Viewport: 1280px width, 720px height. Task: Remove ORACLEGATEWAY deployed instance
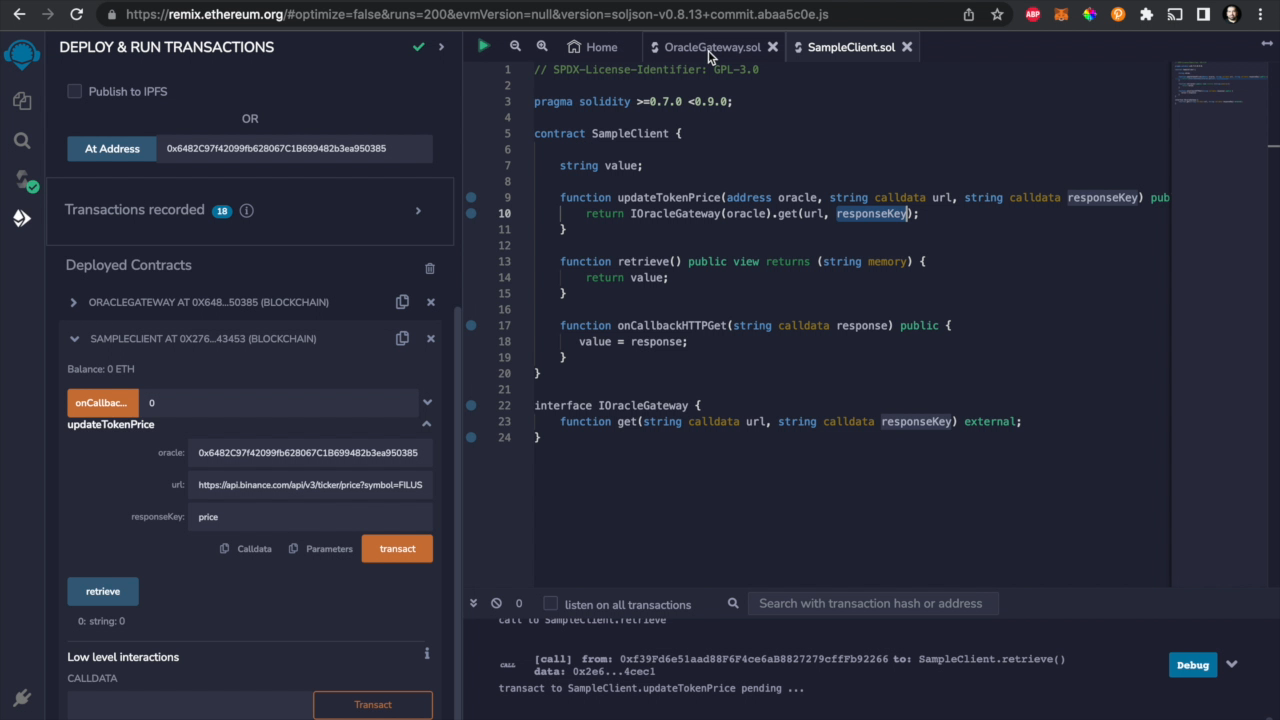pos(431,302)
